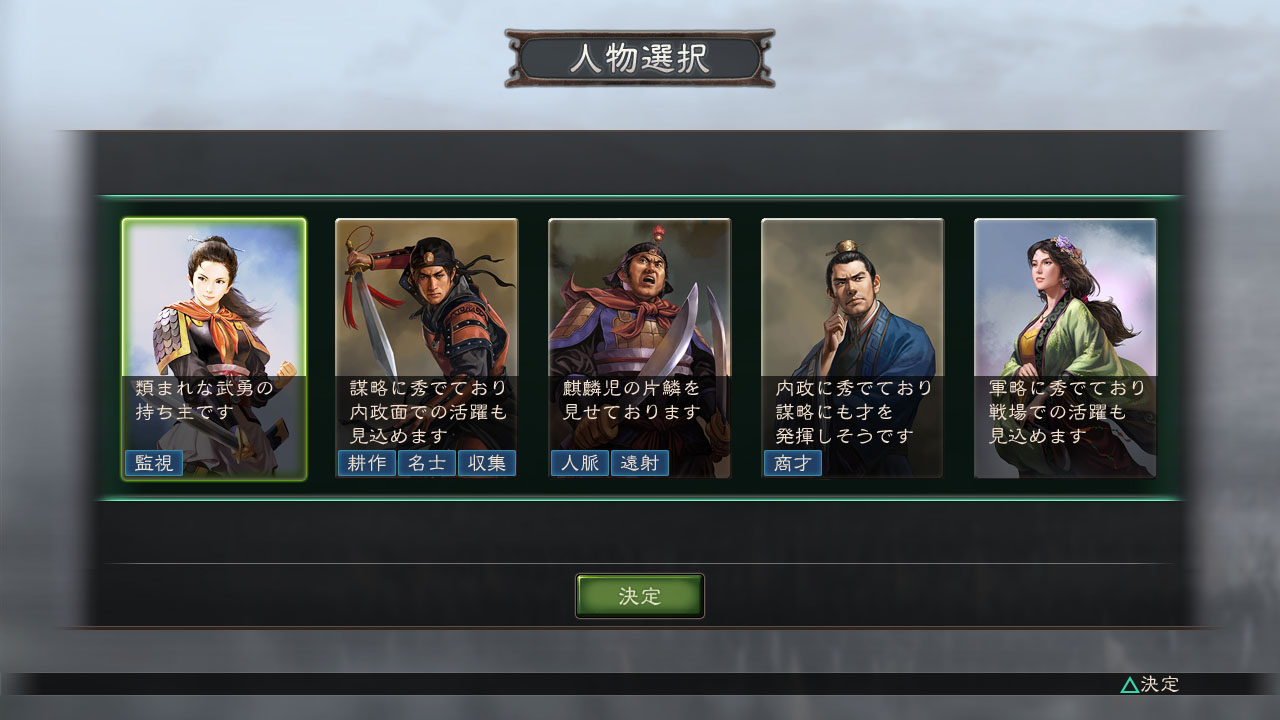
Task: Select the blue-robed scholar character card
Action: (853, 349)
